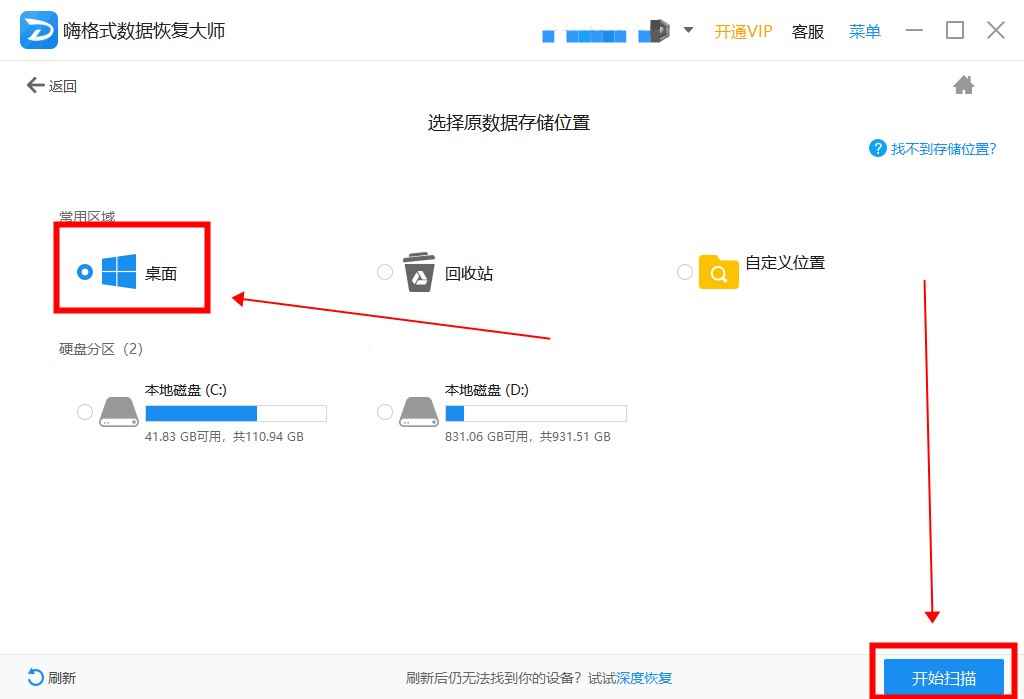1024x699 pixels.
Task: Start scan with 开始扫描 button
Action: click(943, 677)
